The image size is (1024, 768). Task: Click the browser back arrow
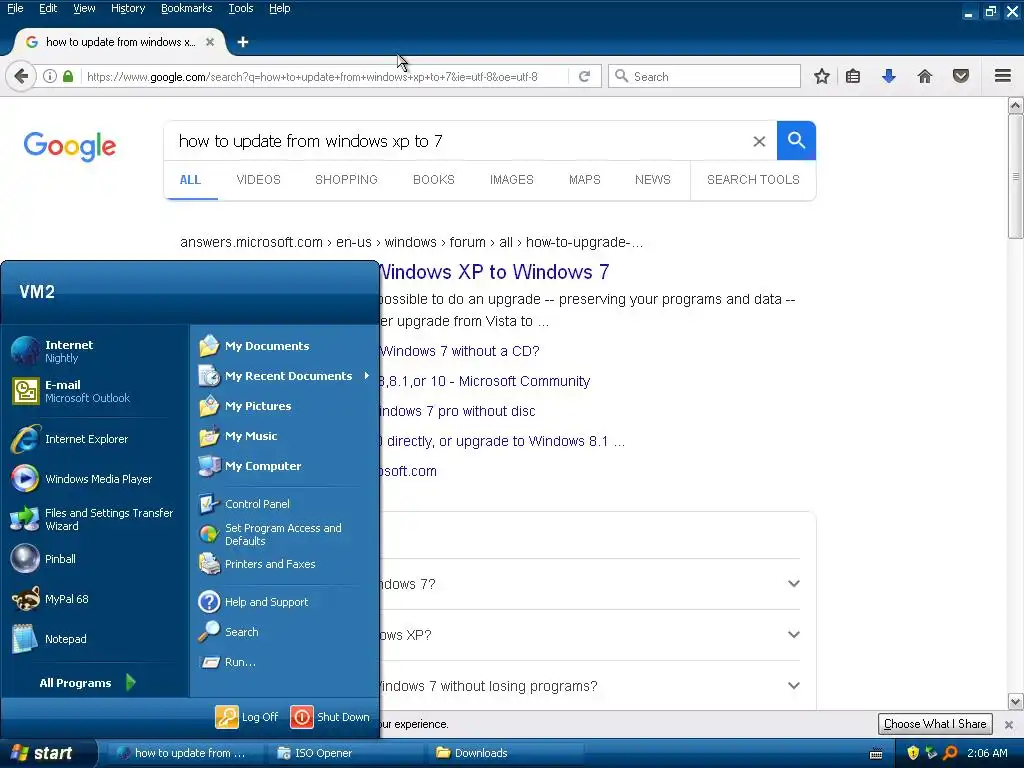[21, 76]
